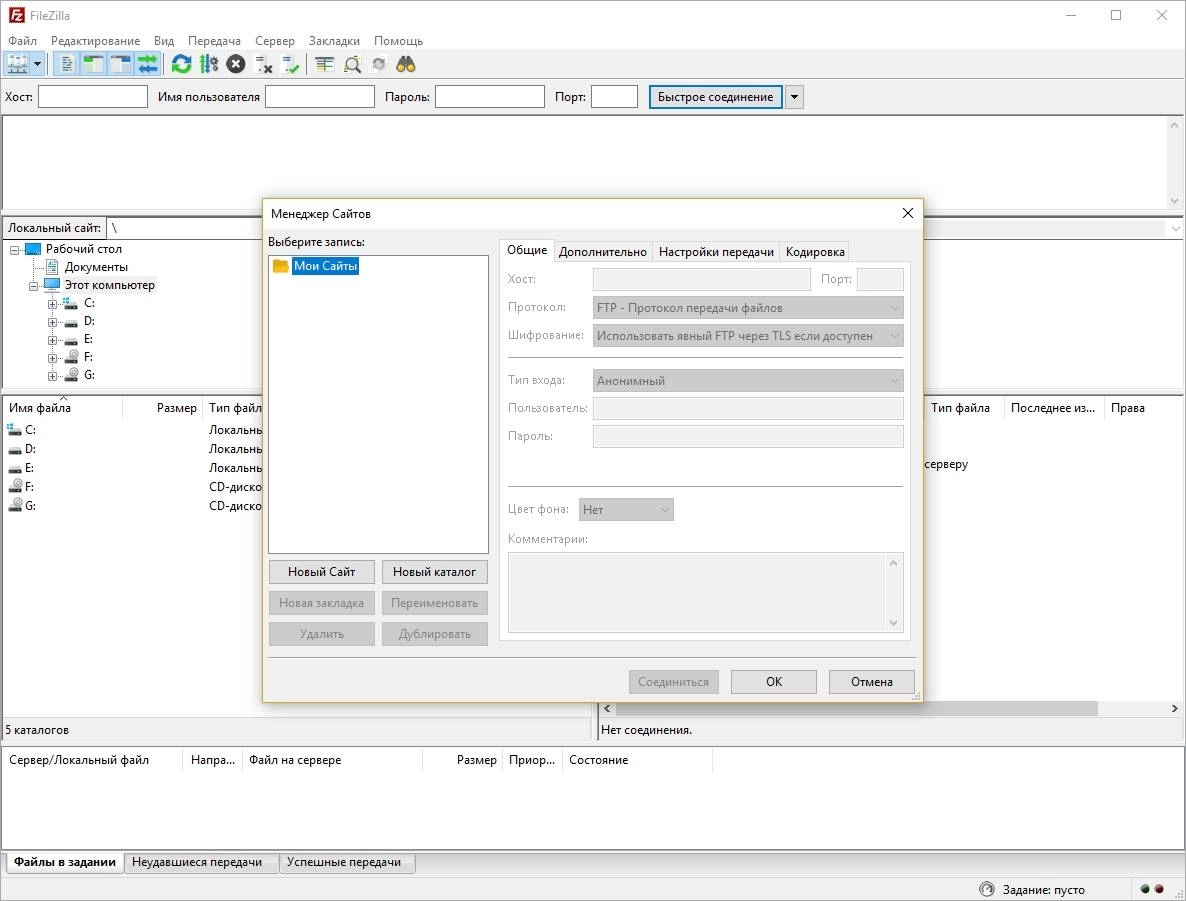Toggle message log display icon
This screenshot has width=1186, height=901.
[x=67, y=64]
